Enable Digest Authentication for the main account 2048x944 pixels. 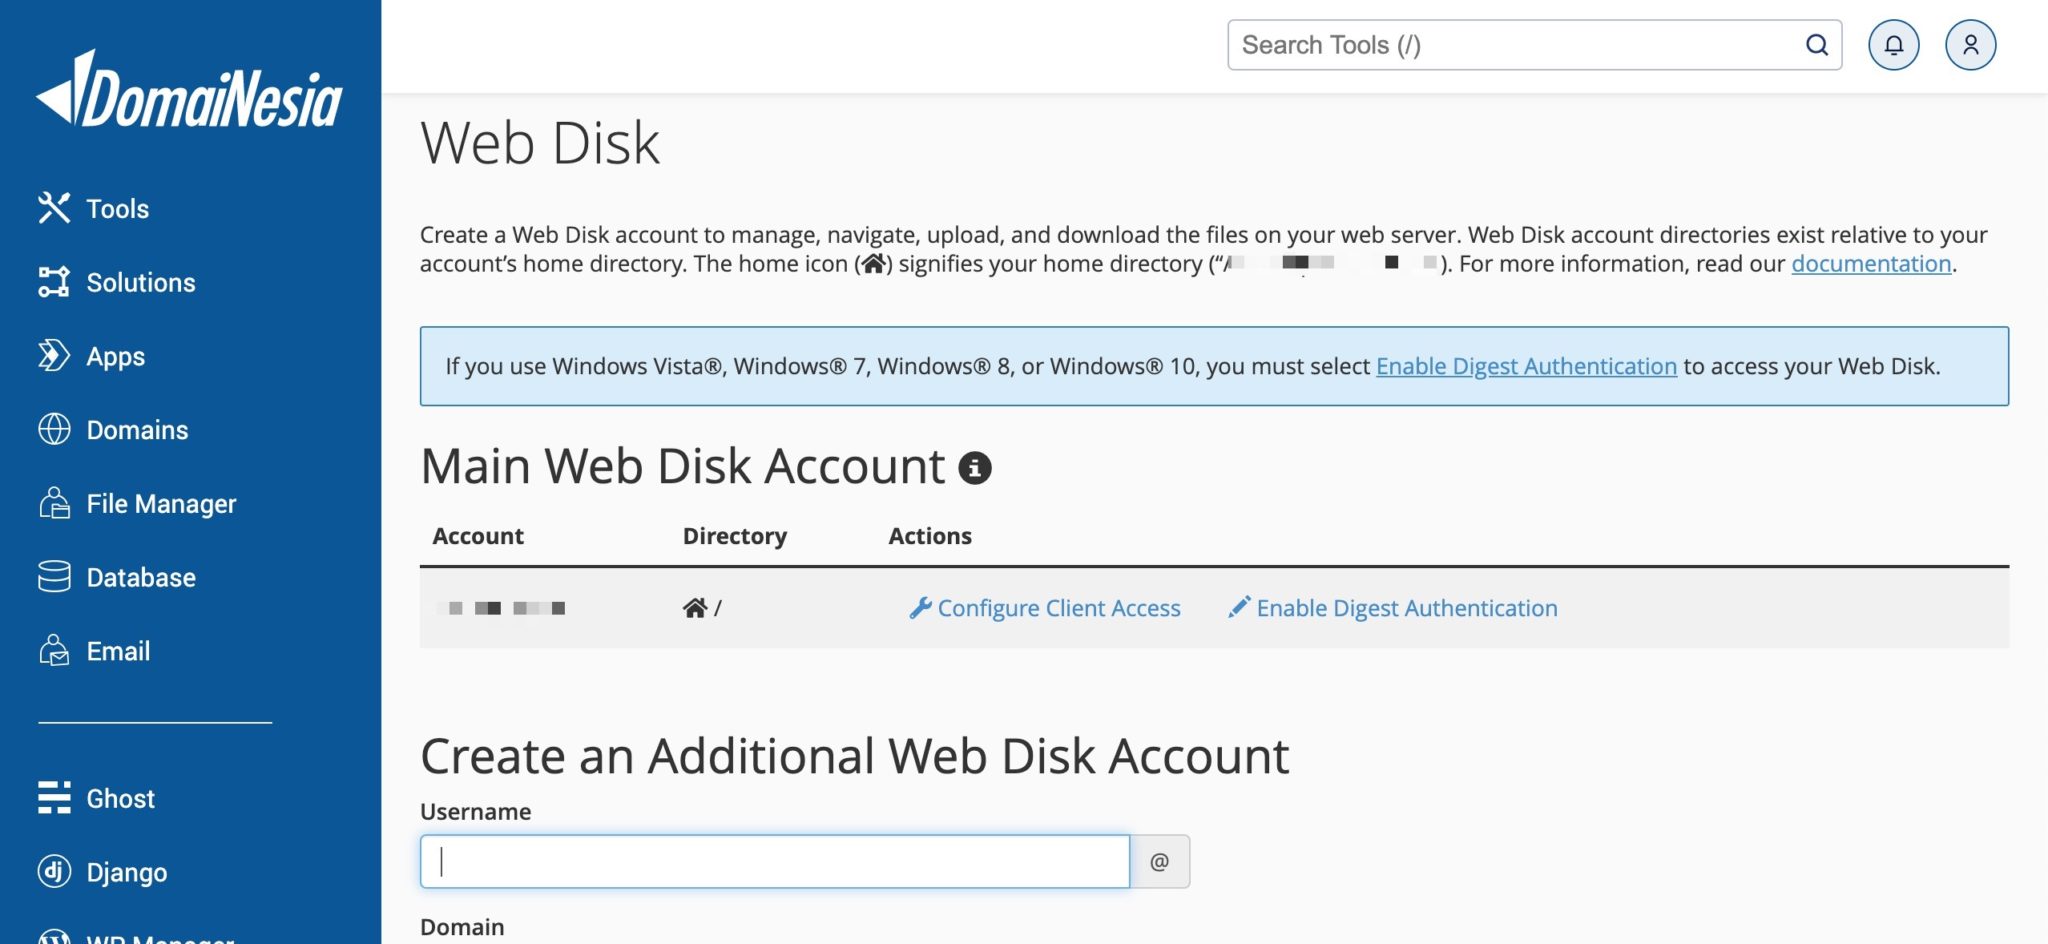1407,607
